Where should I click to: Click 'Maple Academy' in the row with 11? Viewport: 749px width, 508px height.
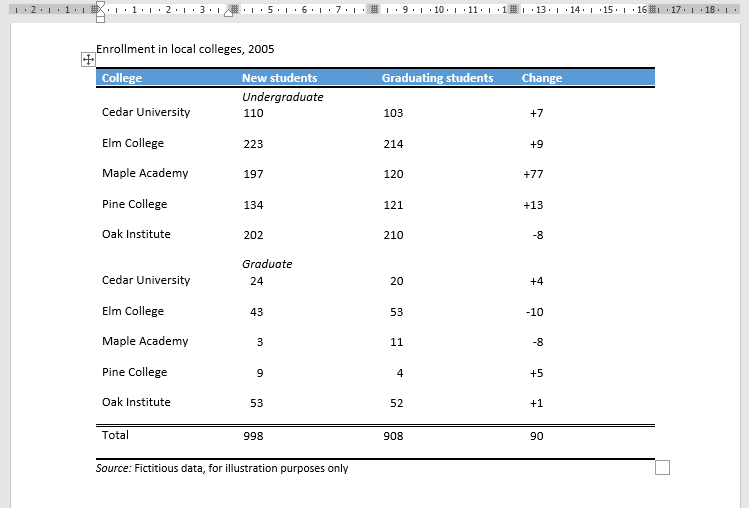point(145,341)
